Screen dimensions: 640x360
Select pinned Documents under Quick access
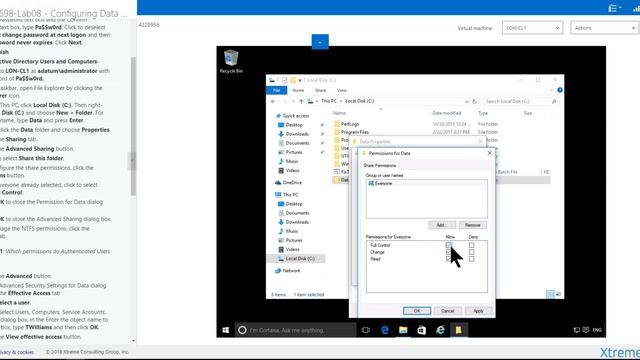[x=297, y=143]
